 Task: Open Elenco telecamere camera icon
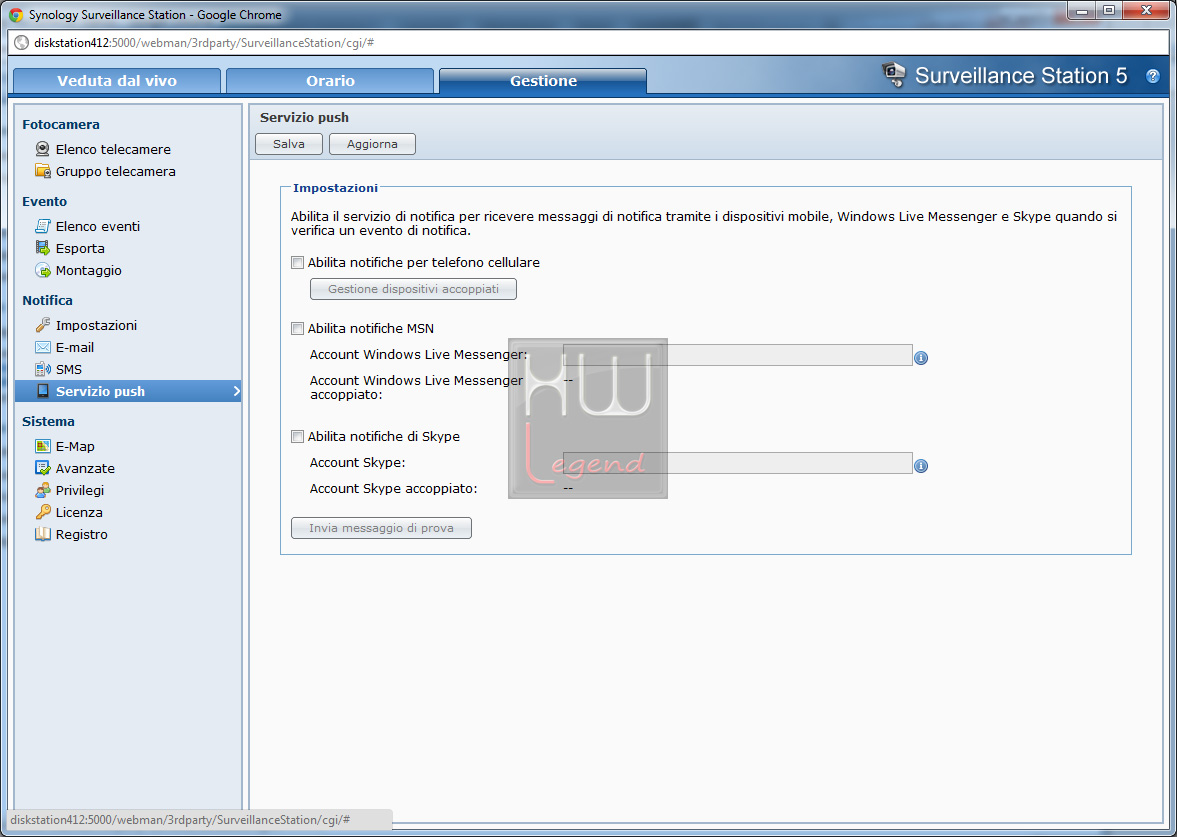pos(43,149)
